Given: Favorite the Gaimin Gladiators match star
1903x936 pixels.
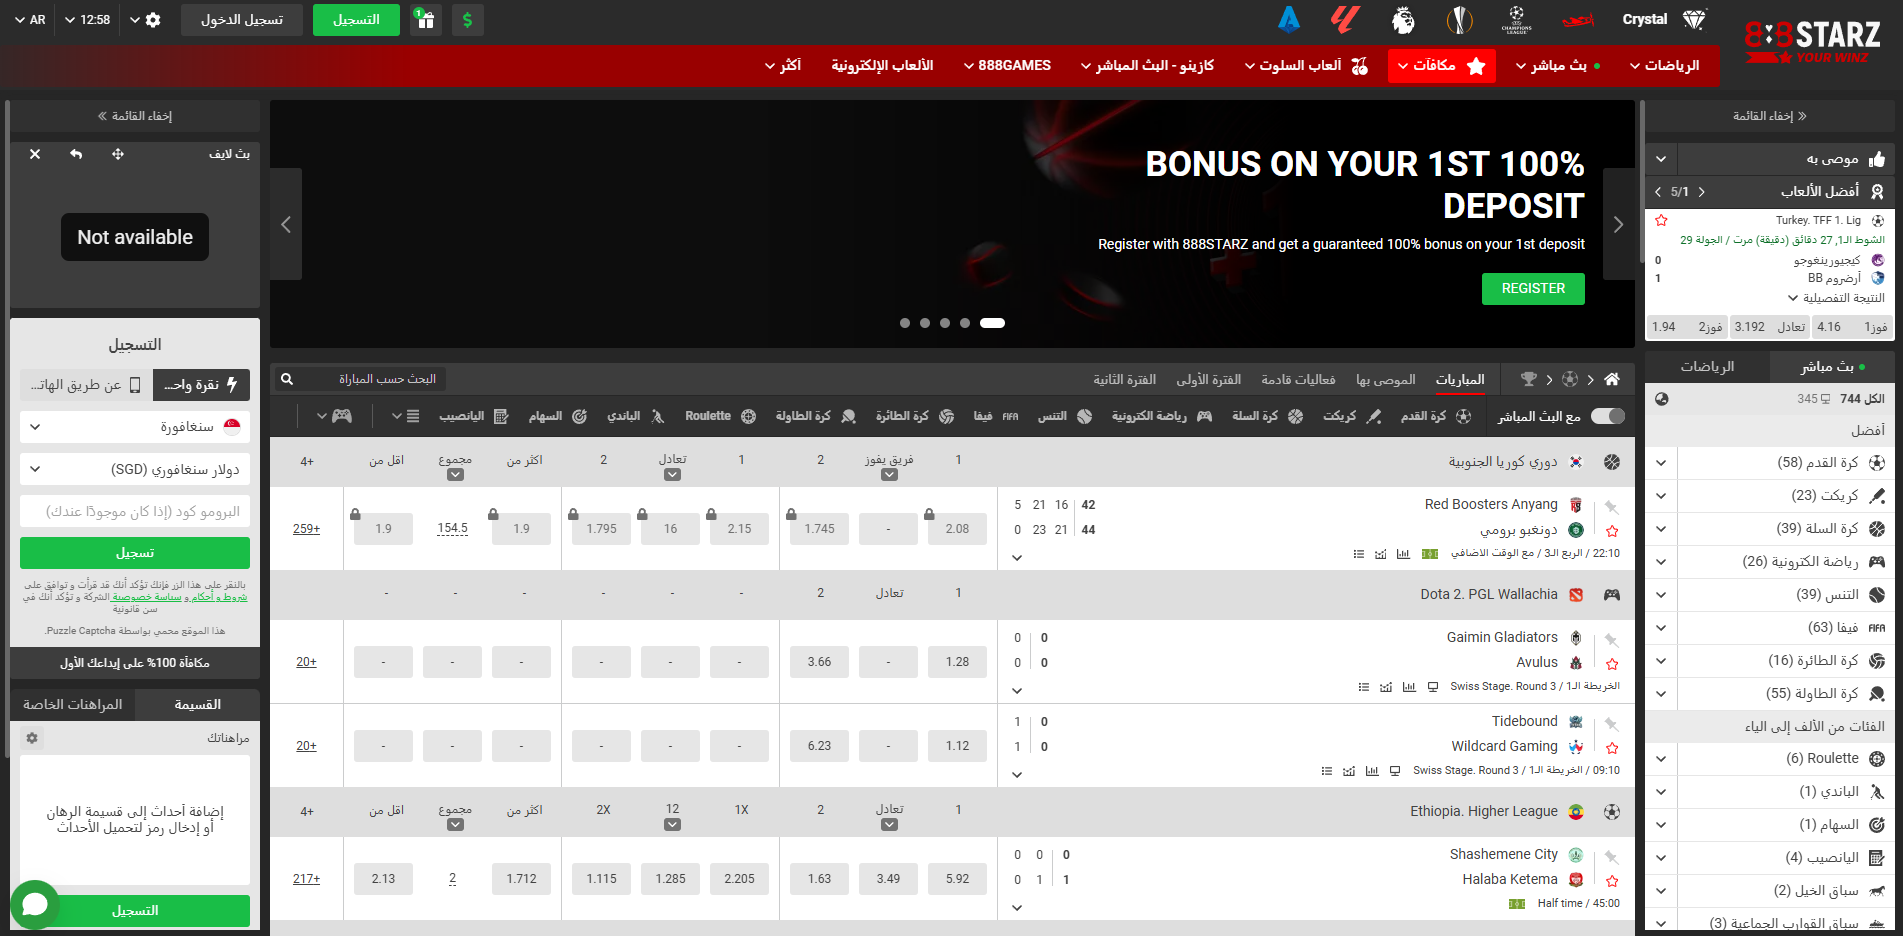Looking at the screenshot, I should coord(1612,664).
